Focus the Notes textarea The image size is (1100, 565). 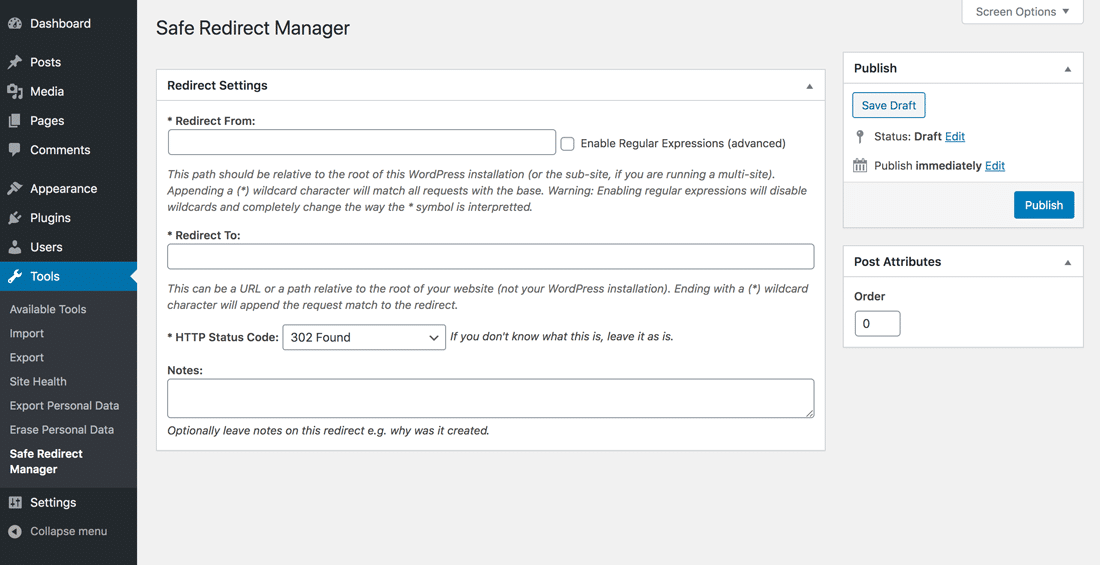click(490, 399)
